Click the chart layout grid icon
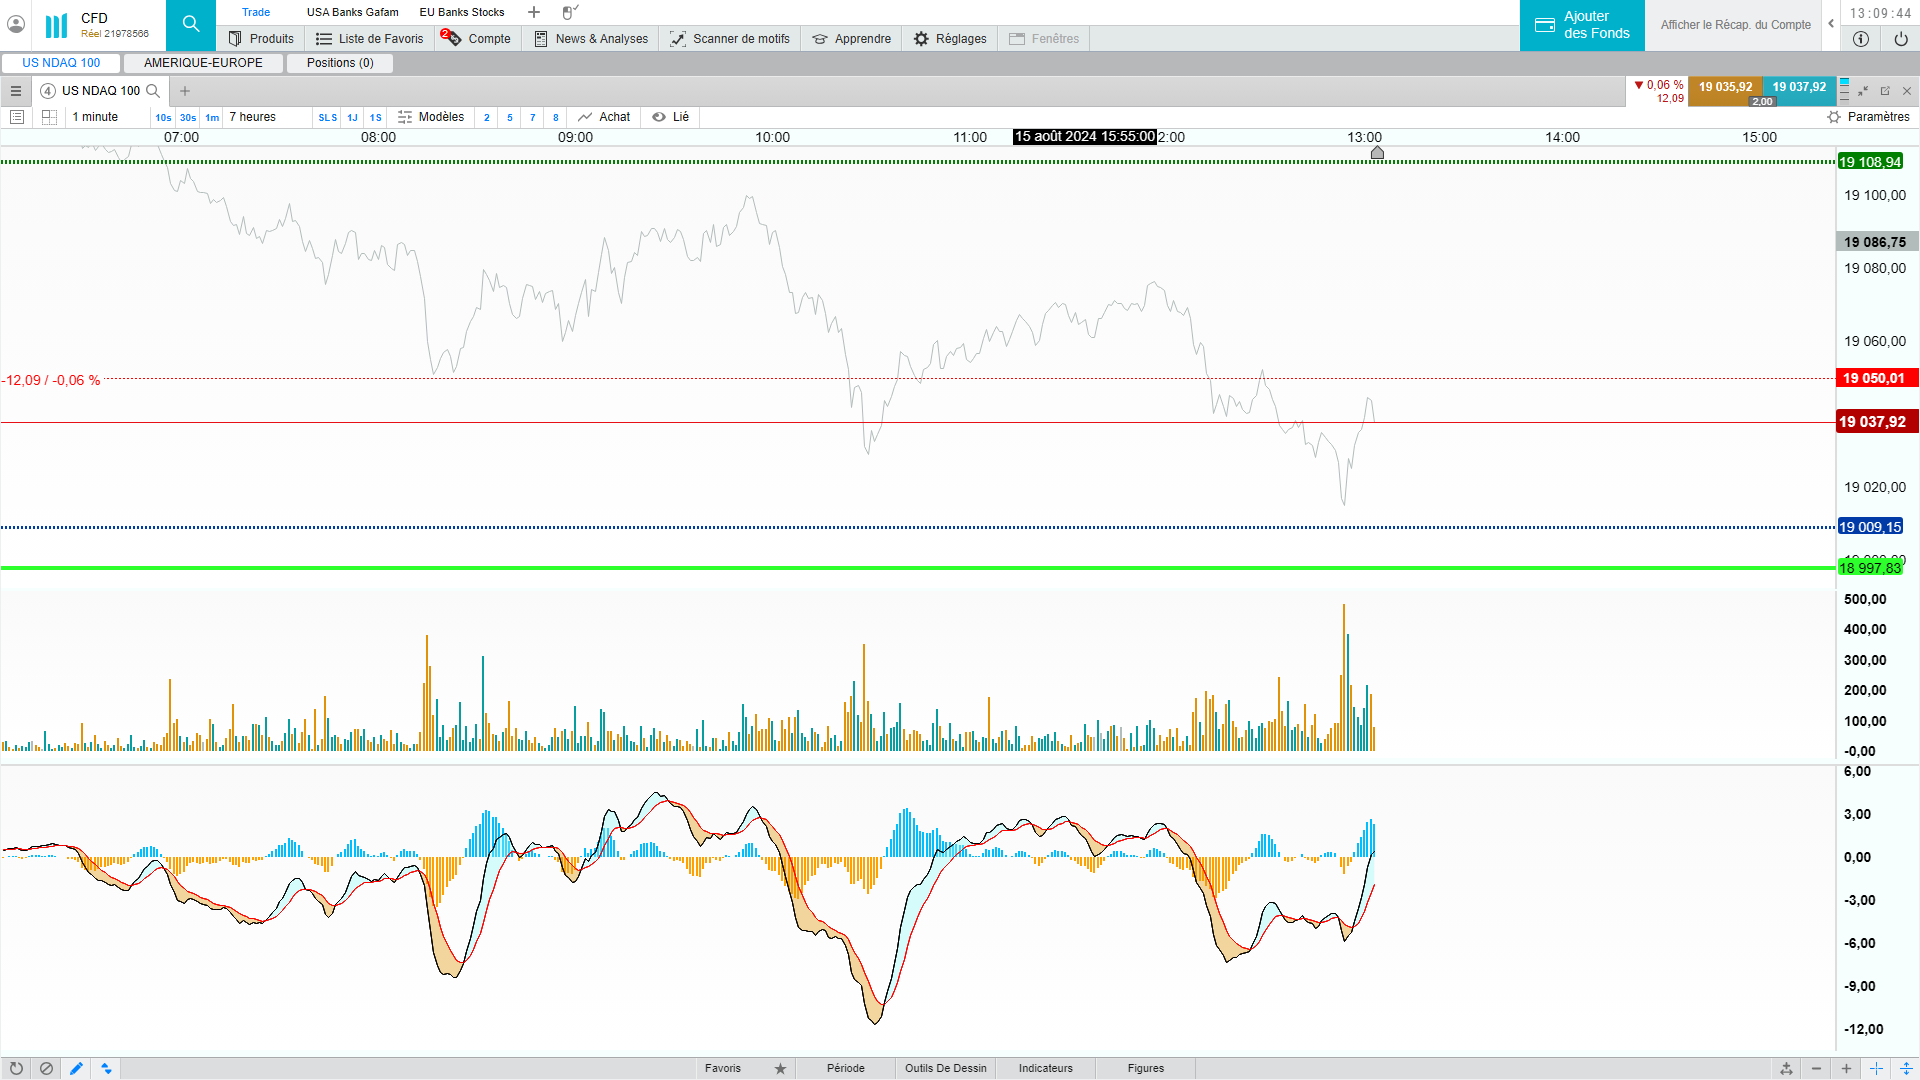This screenshot has height=1080, width=1920. coord(49,117)
